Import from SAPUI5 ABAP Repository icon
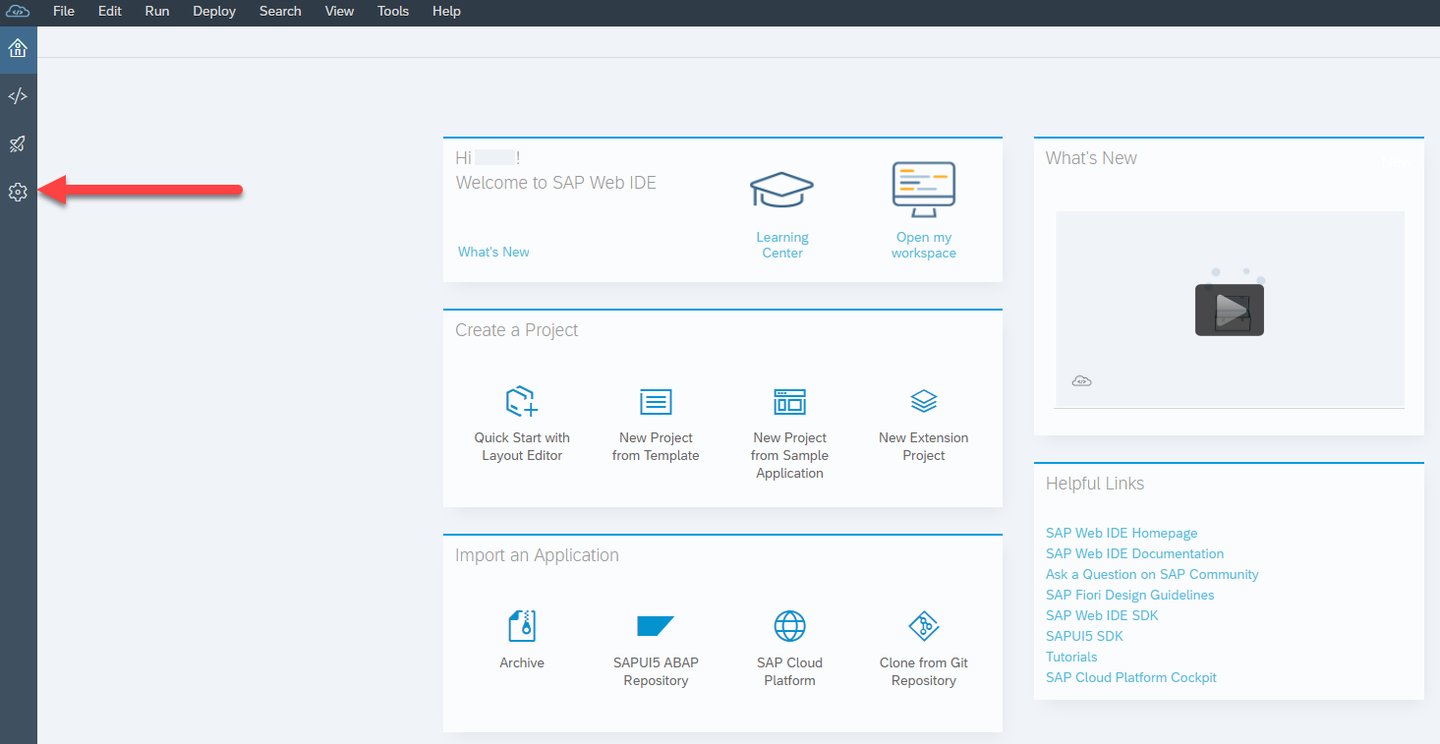This screenshot has width=1440, height=744. [656, 626]
